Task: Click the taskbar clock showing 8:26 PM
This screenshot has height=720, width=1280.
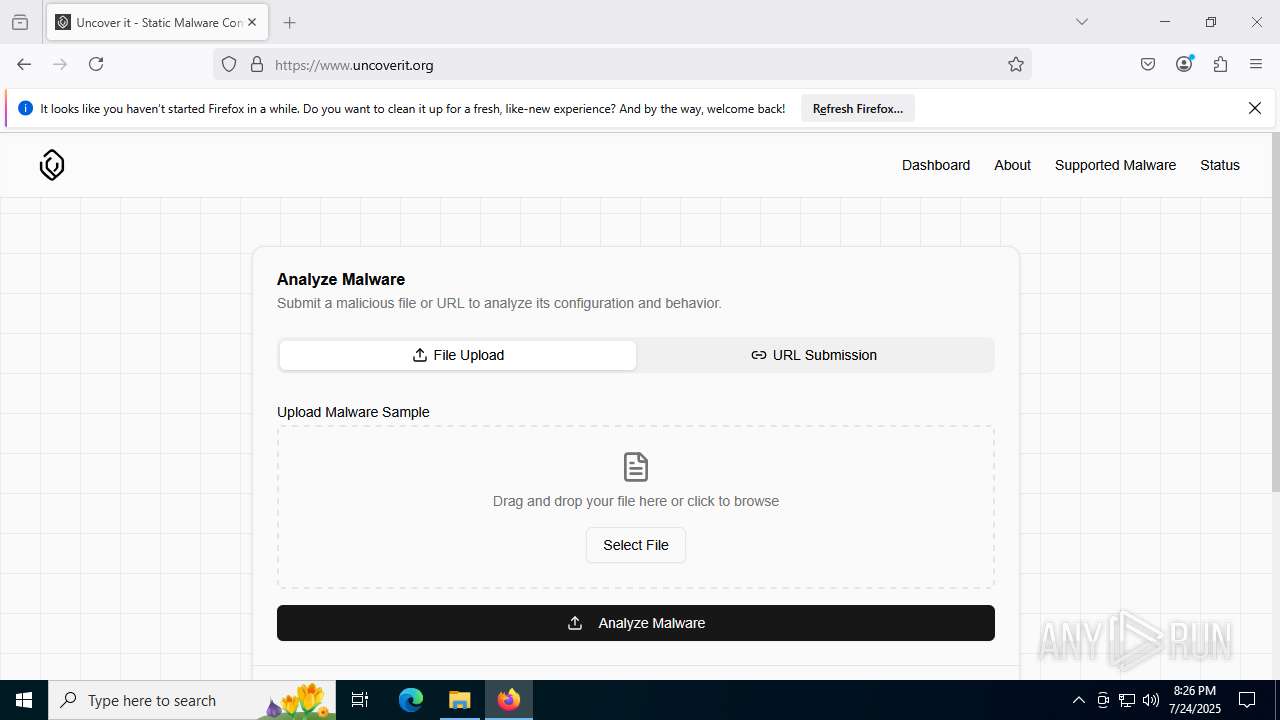Action: pyautogui.click(x=1195, y=700)
